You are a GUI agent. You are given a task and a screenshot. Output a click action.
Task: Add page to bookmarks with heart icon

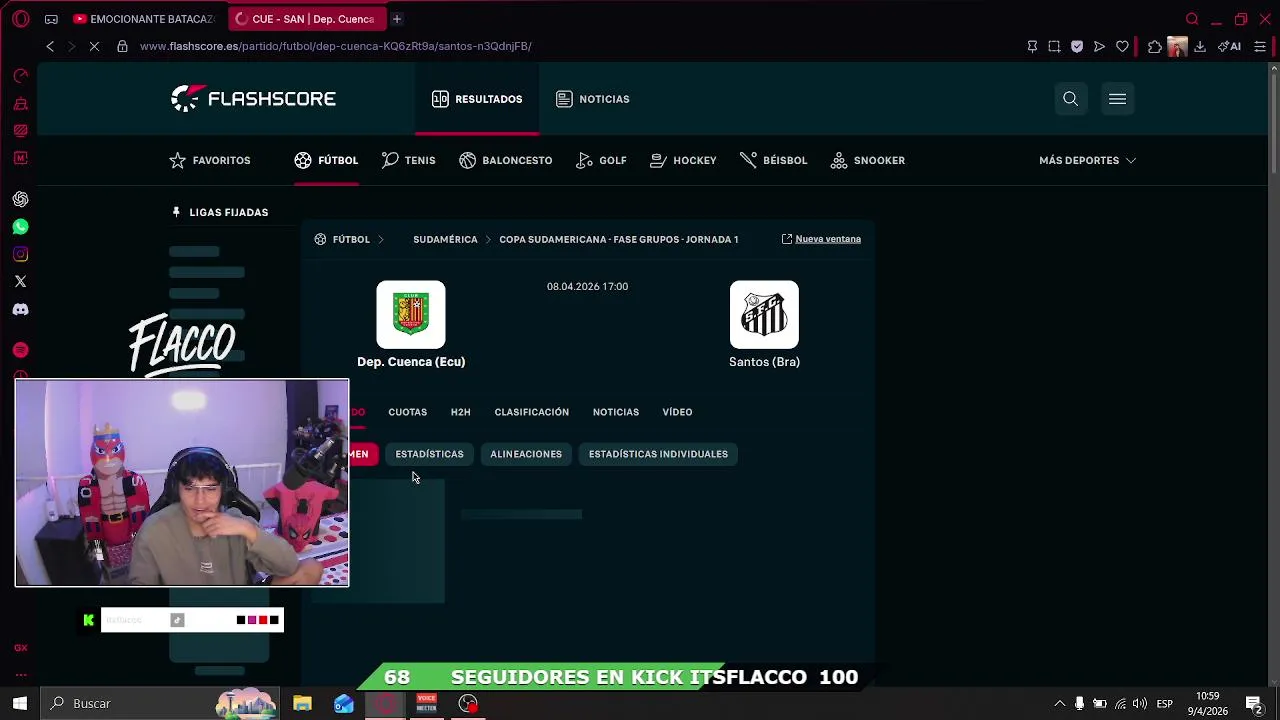click(1122, 46)
